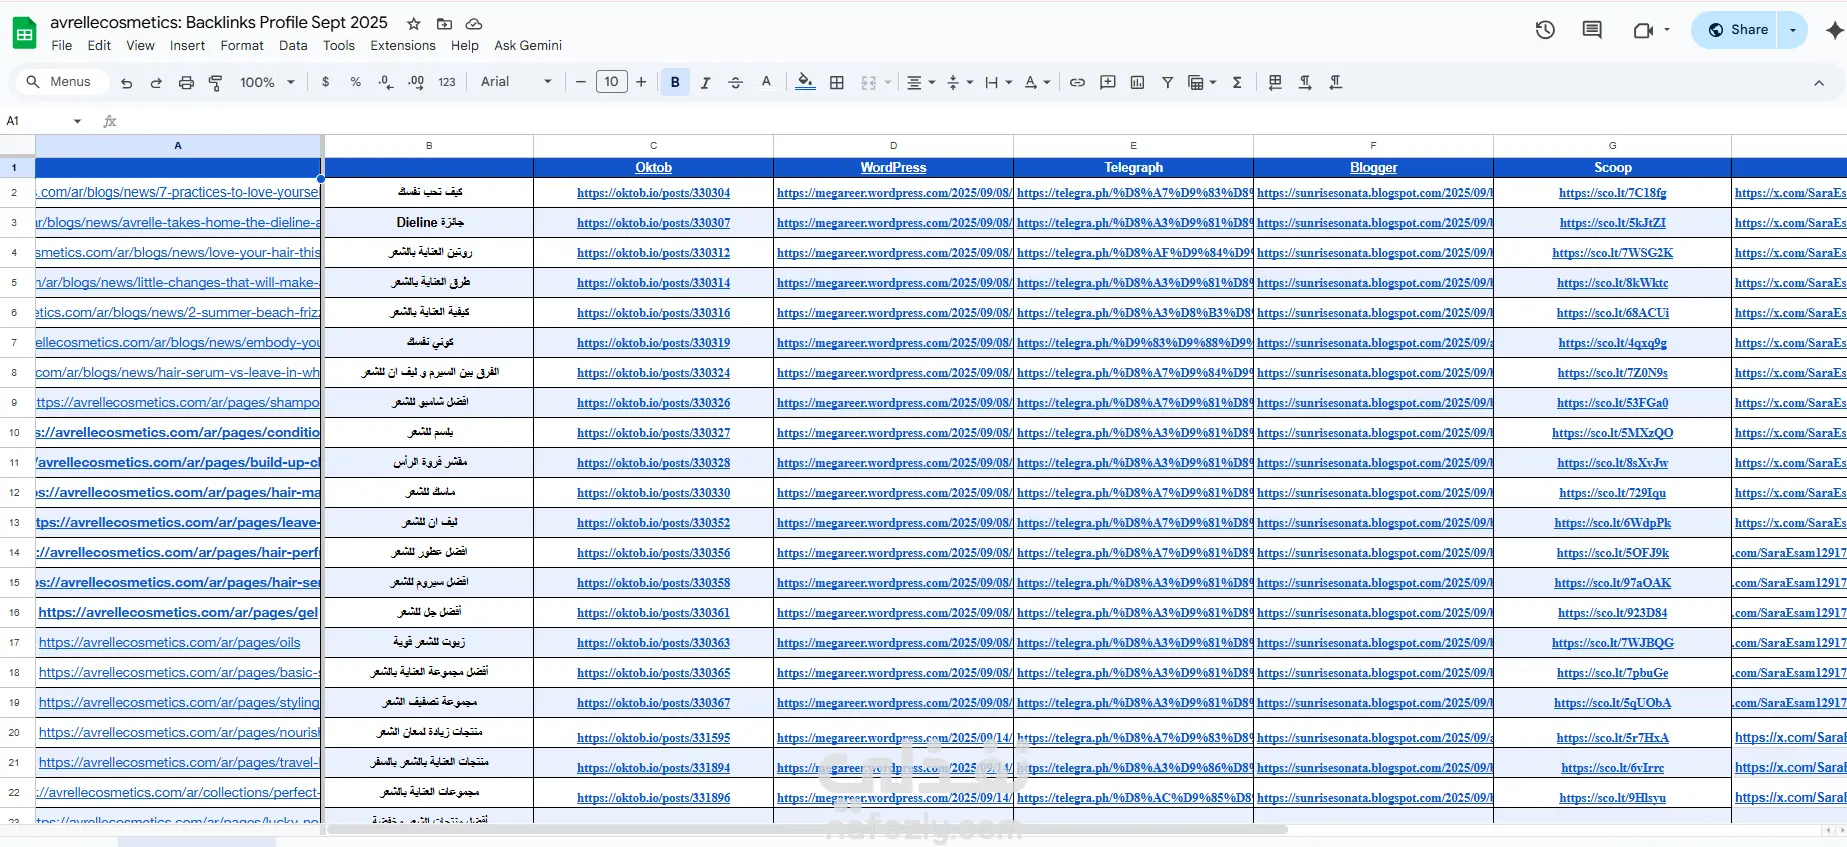This screenshot has height=847, width=1847.
Task: Create a filter with the funnel icon
Action: tap(1167, 82)
